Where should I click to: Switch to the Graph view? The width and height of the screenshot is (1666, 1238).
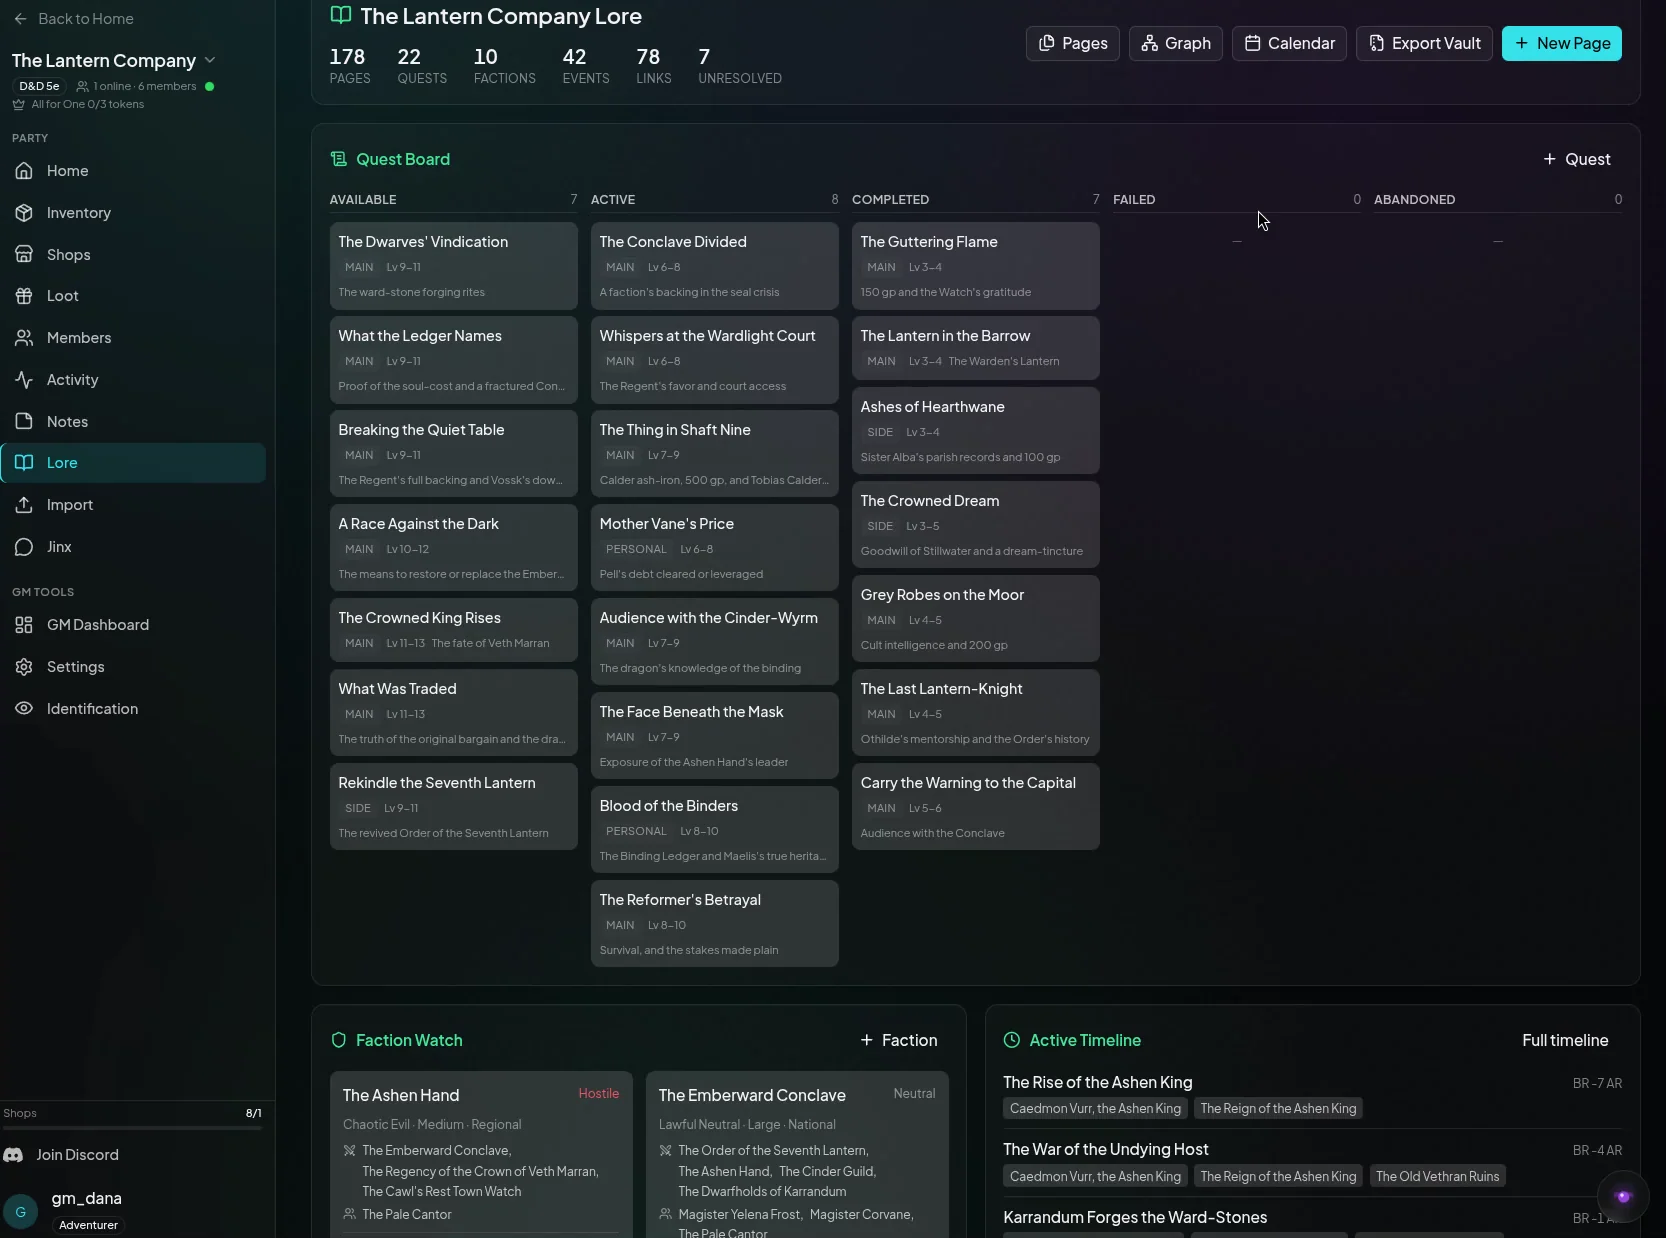coord(1176,43)
